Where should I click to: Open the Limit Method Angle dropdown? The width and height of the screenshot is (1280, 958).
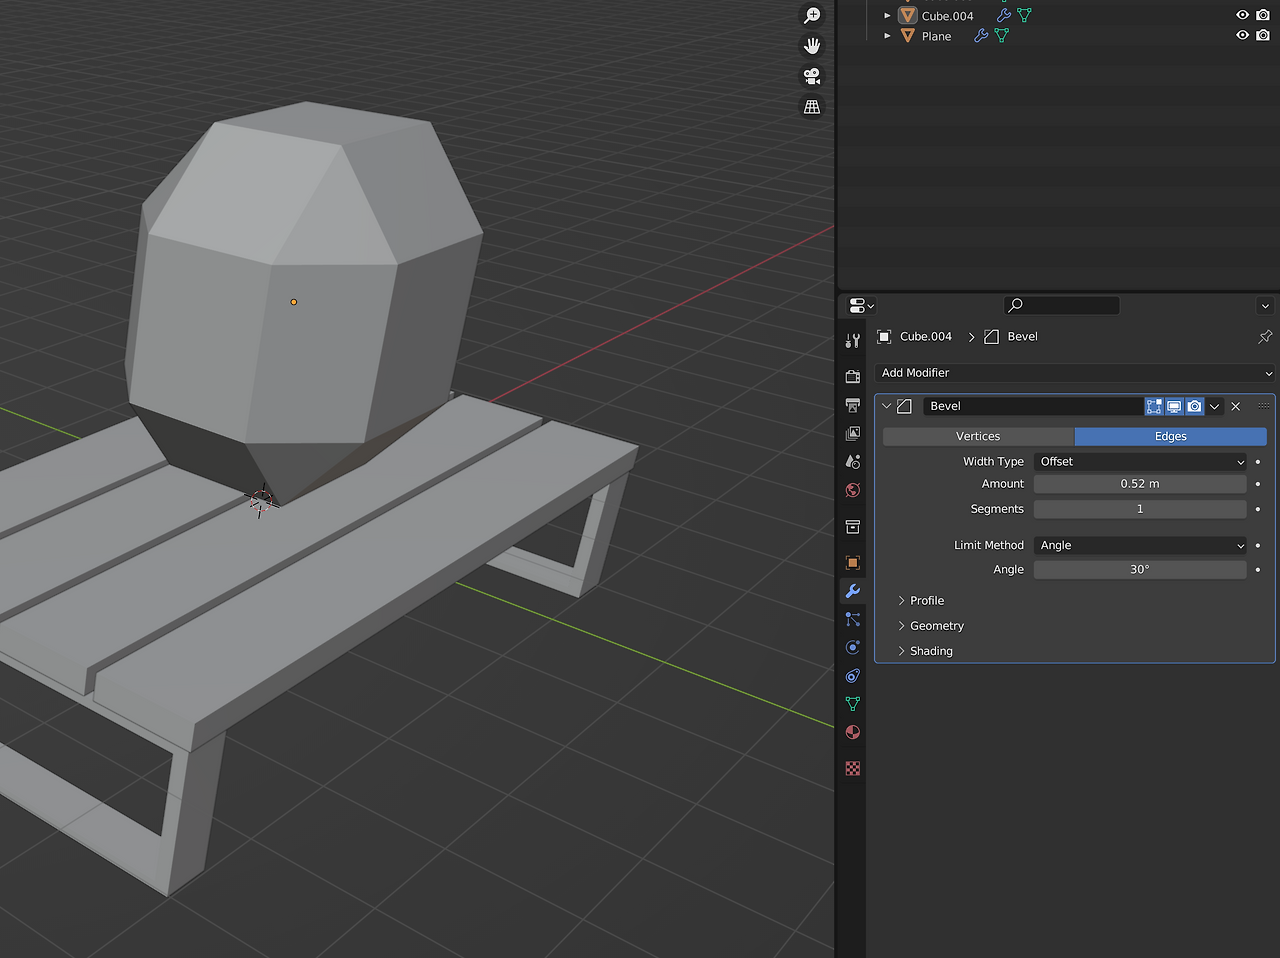[x=1140, y=545]
